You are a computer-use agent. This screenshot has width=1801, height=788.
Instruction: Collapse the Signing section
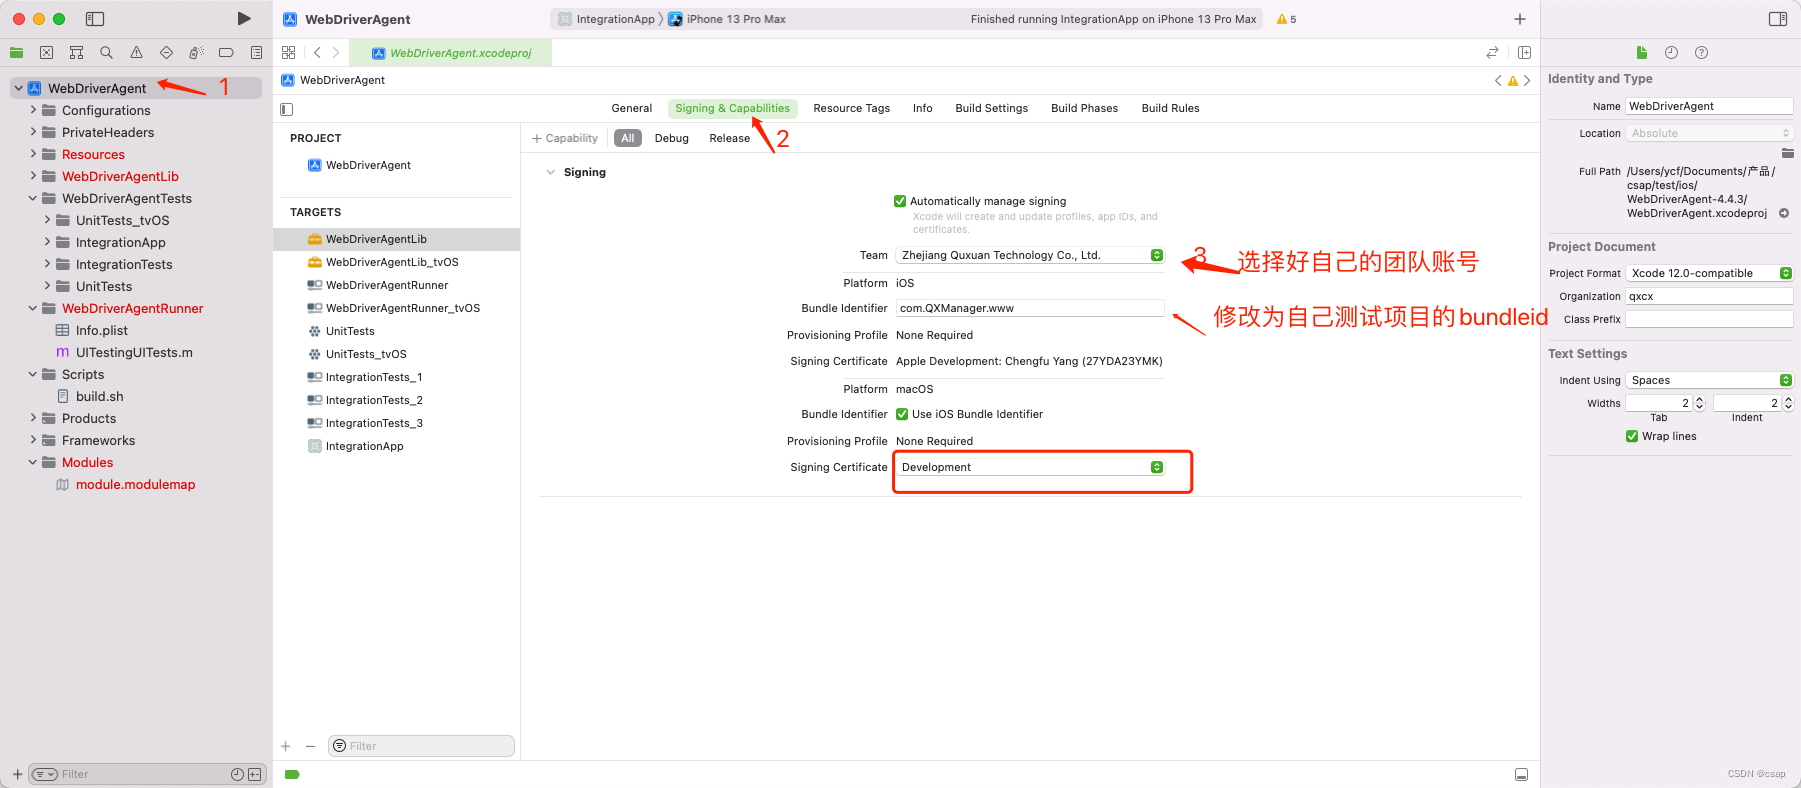550,172
